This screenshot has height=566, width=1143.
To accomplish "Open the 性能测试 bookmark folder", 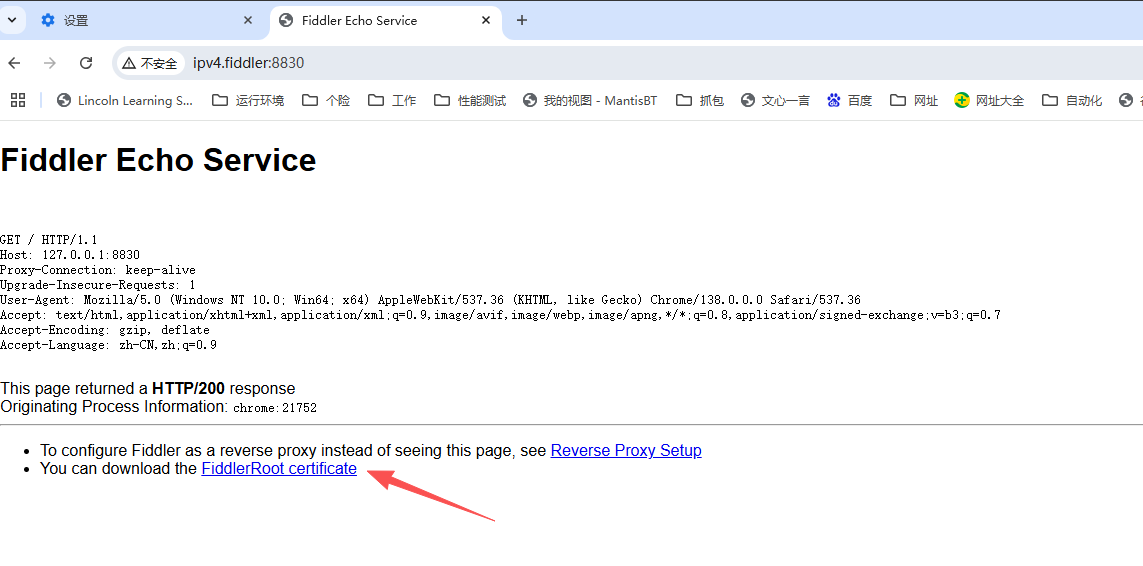I will (469, 101).
